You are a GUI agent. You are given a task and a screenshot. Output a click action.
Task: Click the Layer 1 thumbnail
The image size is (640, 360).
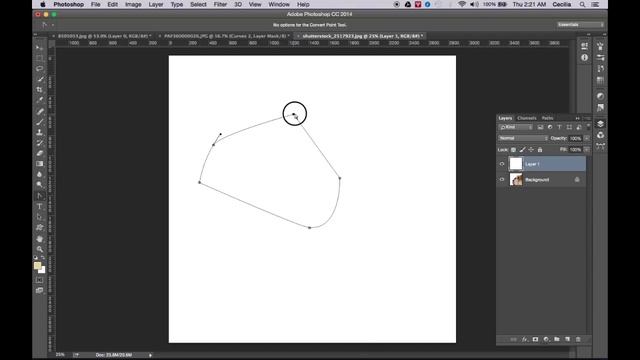click(516, 164)
